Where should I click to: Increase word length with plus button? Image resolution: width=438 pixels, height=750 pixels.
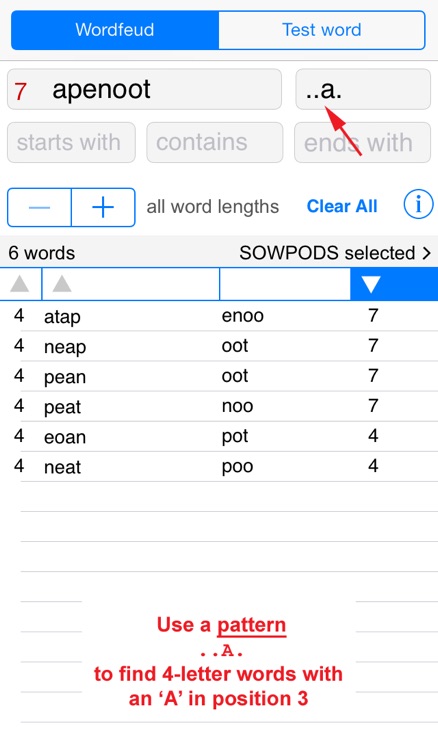(103, 207)
